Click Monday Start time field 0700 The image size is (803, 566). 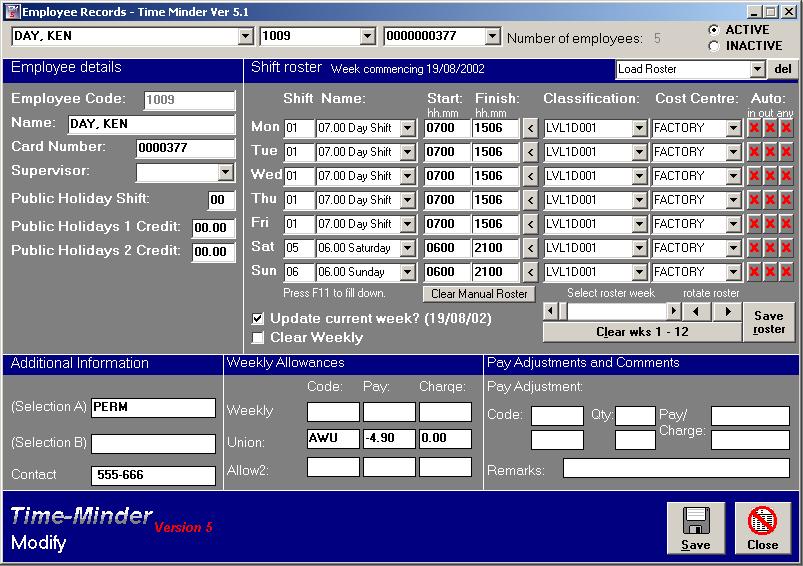coord(447,128)
